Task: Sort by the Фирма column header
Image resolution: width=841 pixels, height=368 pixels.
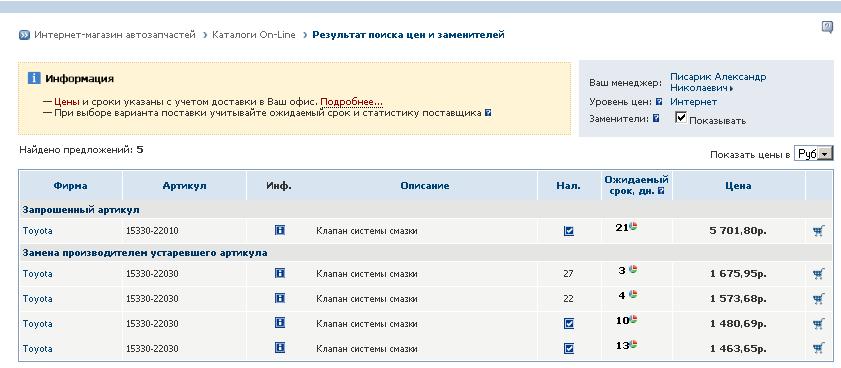Action: pos(70,186)
